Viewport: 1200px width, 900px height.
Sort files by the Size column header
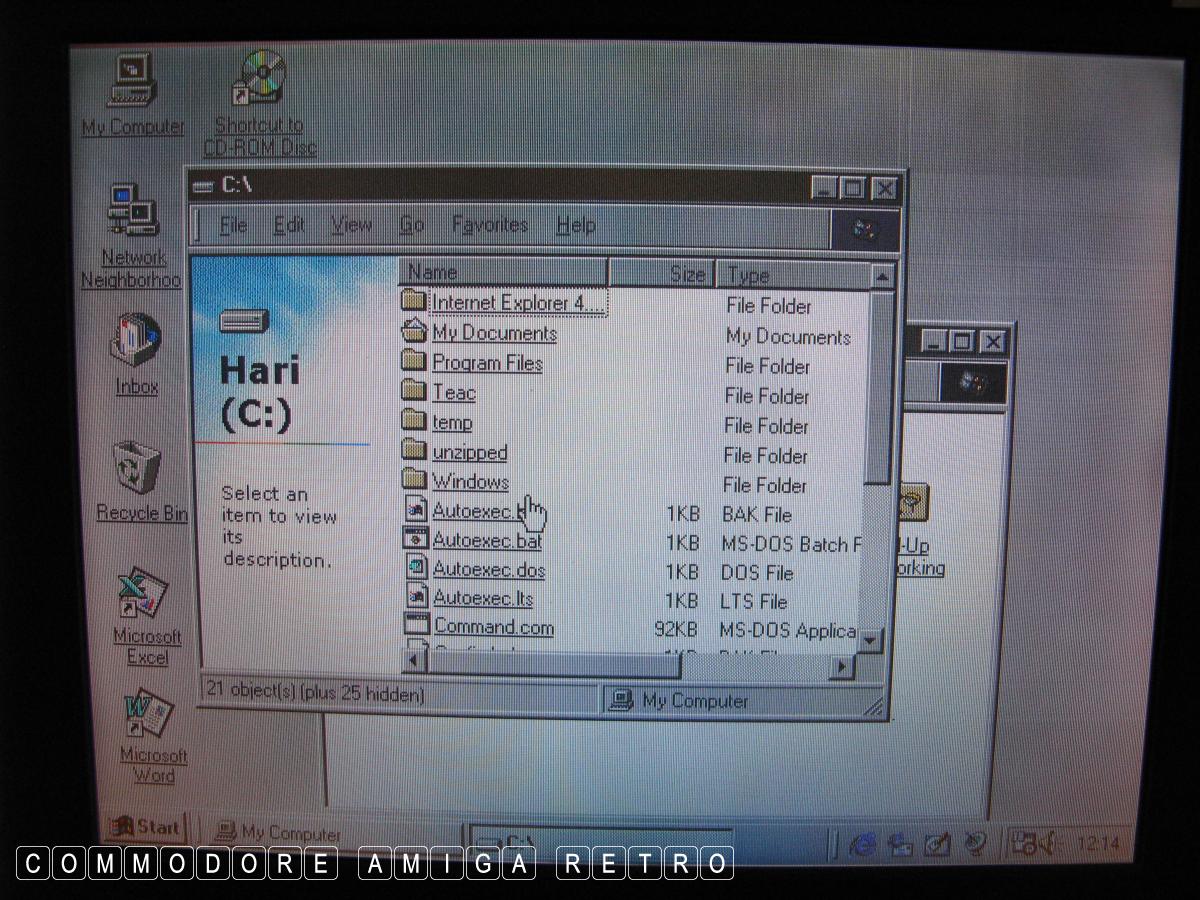[x=661, y=273]
